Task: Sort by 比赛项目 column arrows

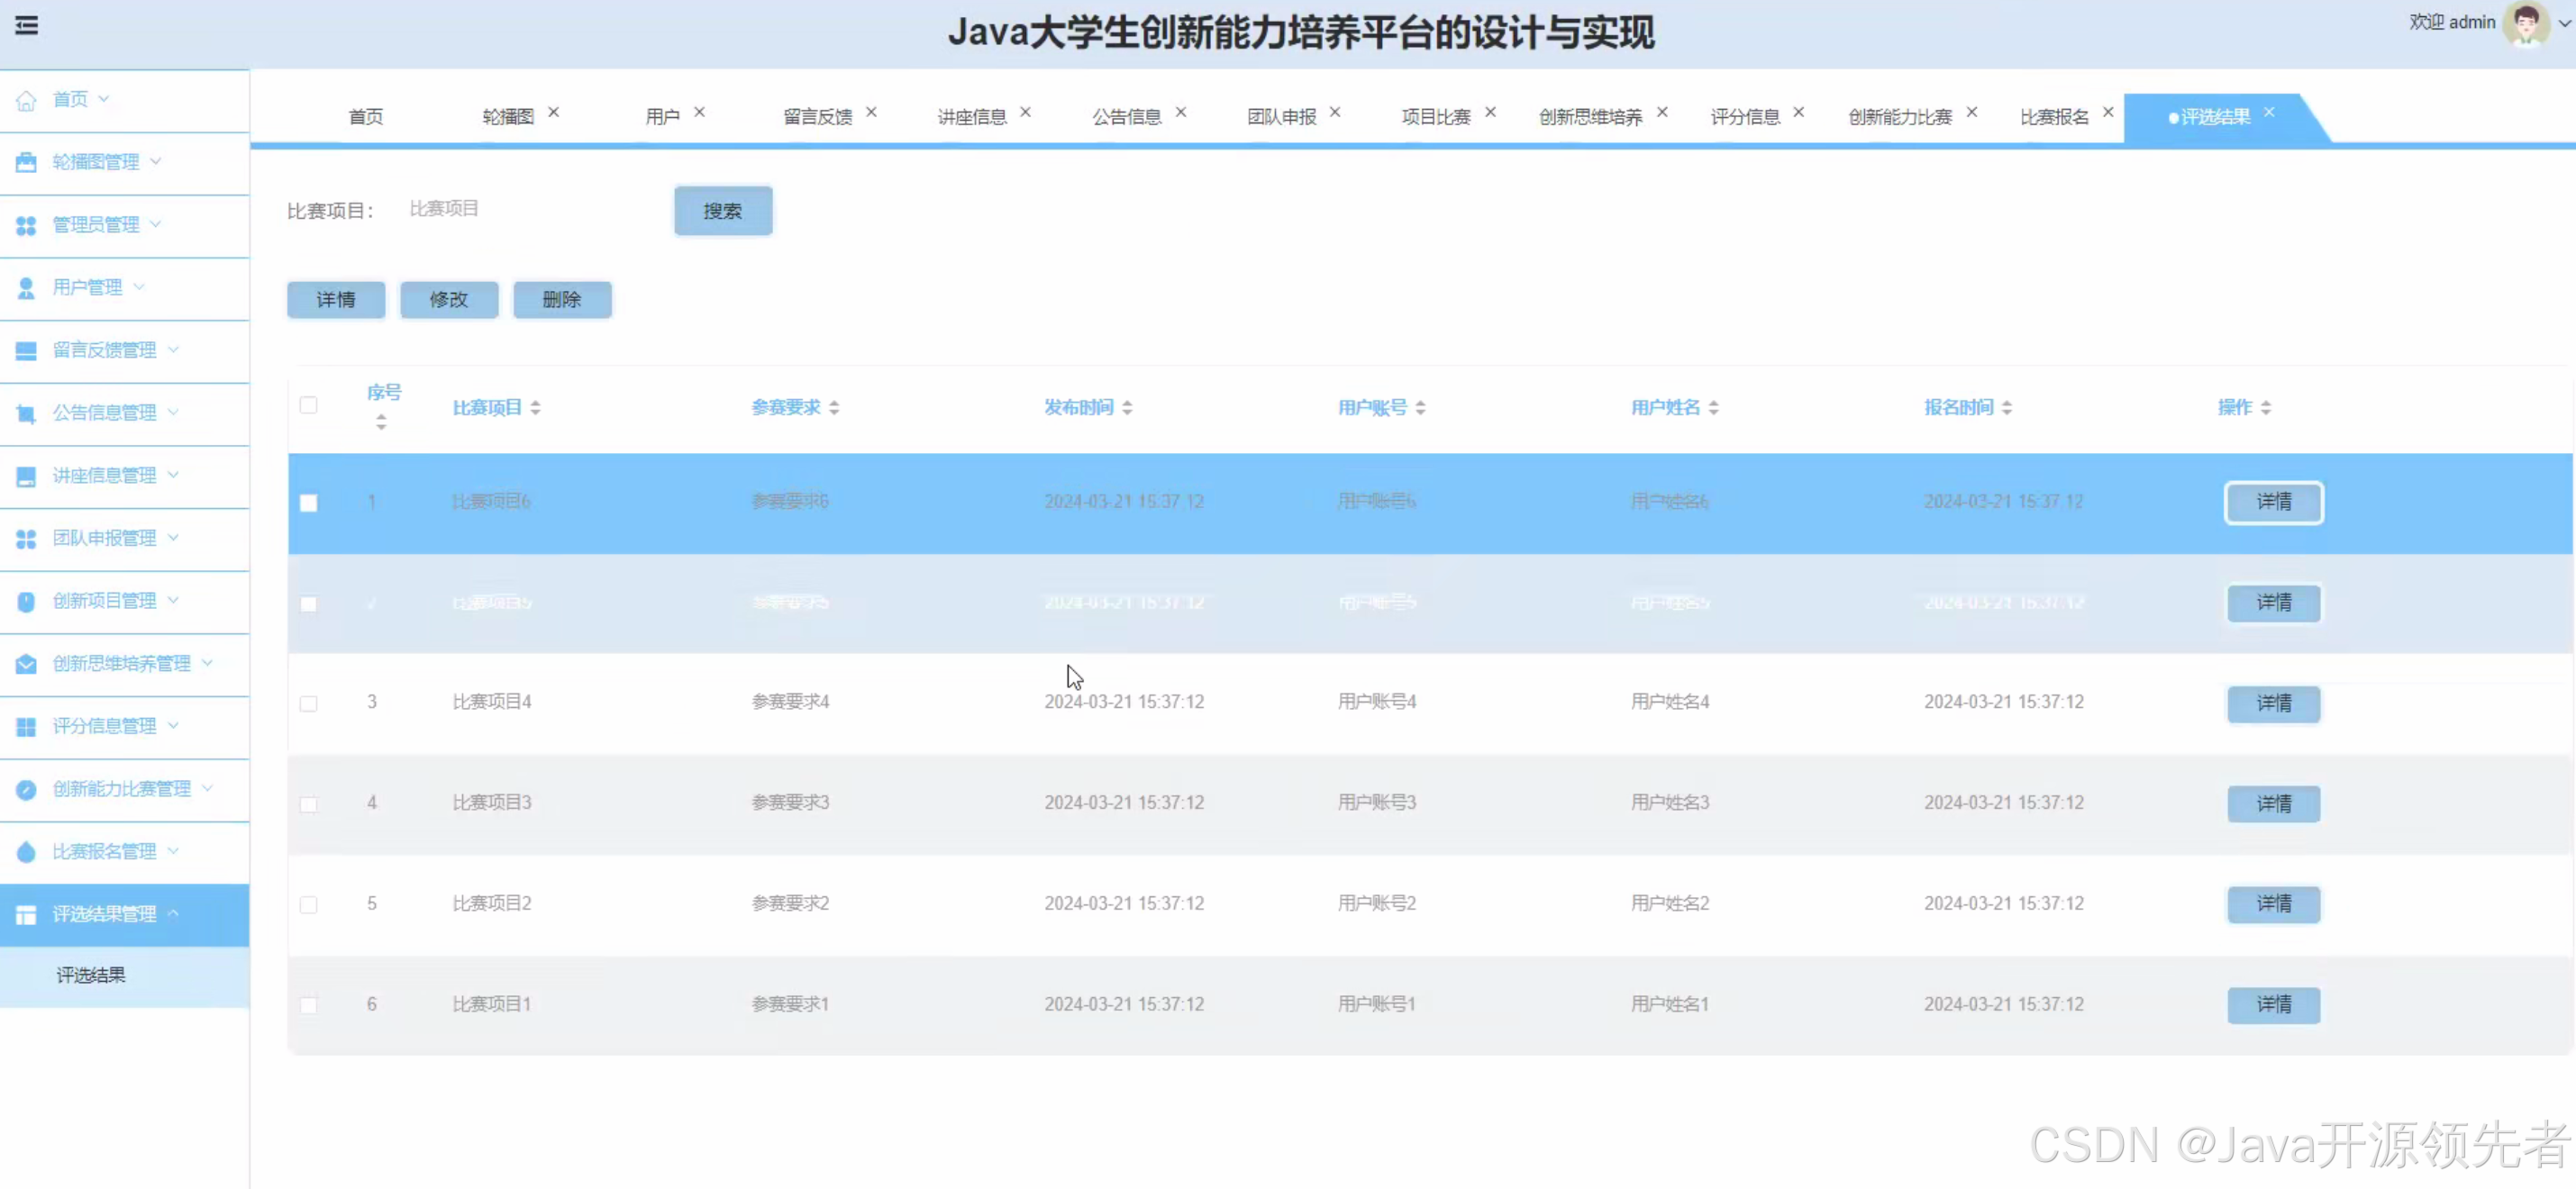Action: (535, 408)
